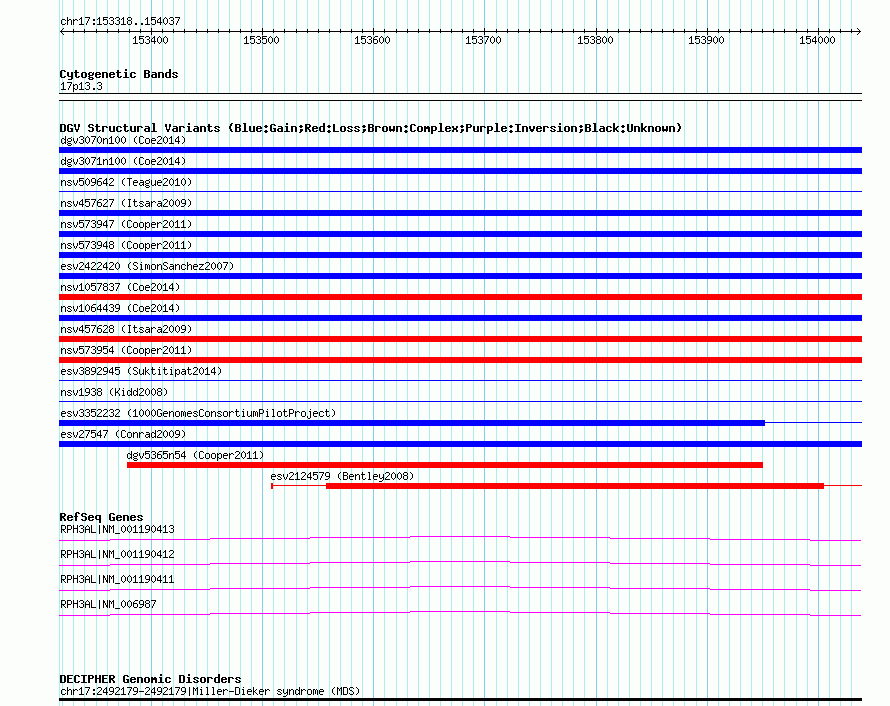Click the red bar under nsv573954
This screenshot has width=890, height=706.
pyautogui.click(x=460, y=360)
